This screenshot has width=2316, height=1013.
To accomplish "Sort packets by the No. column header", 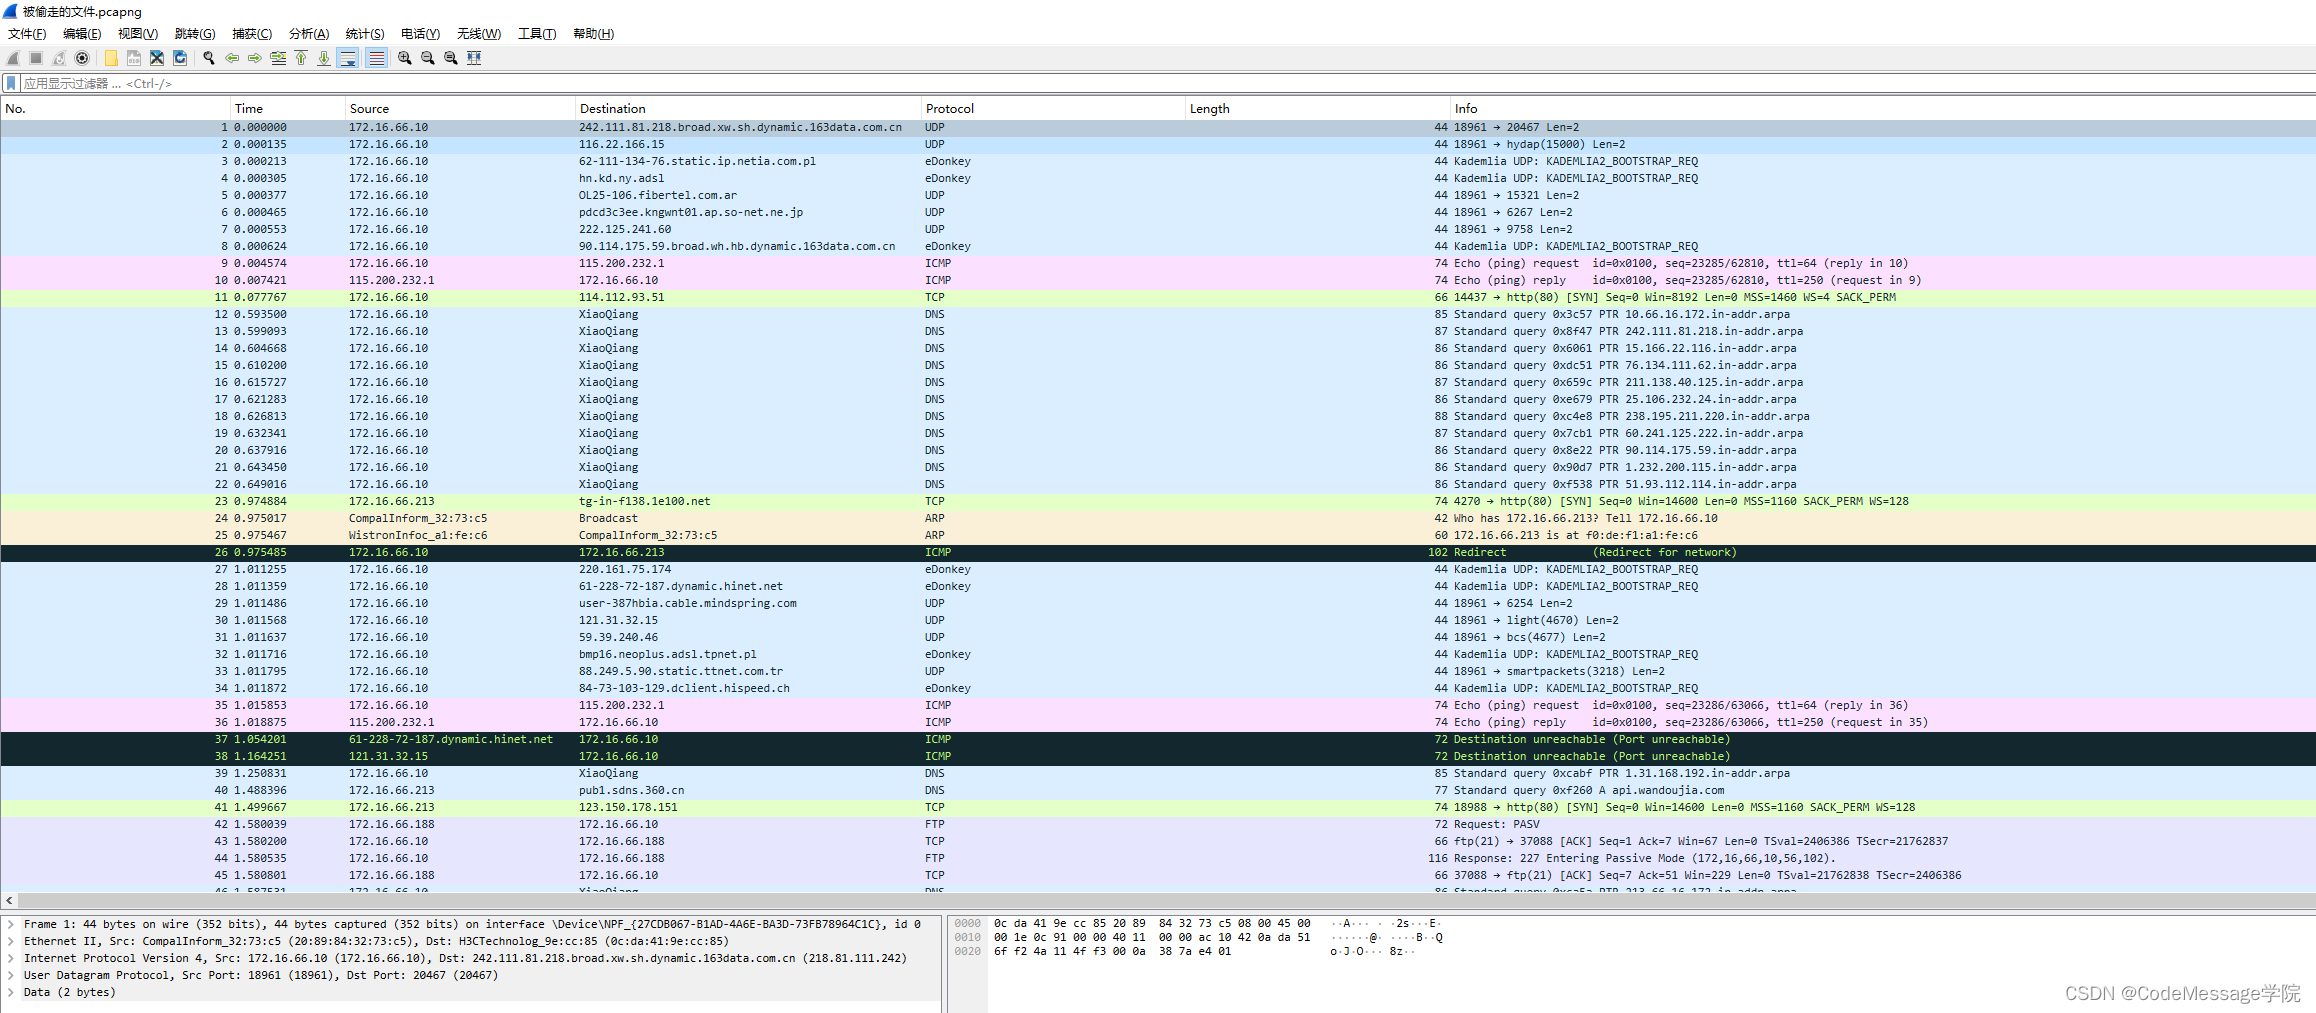I will click(x=115, y=109).
